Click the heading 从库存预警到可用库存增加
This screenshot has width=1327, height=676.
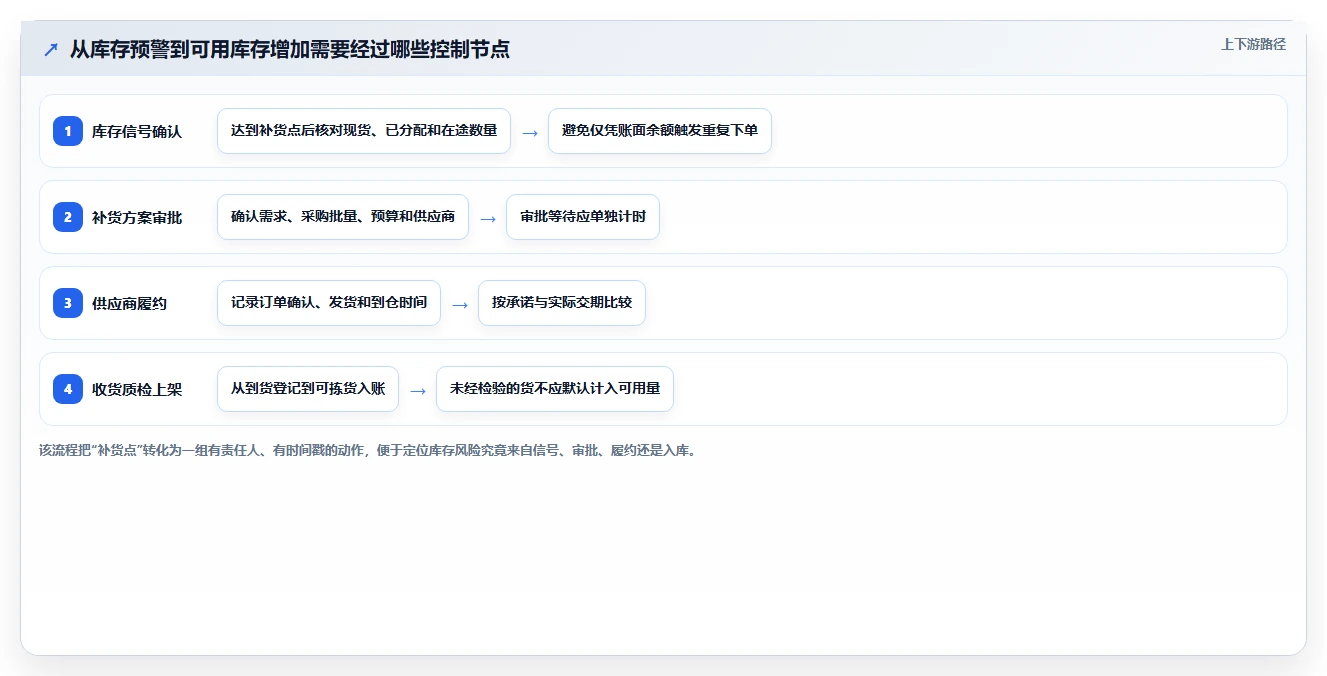[290, 49]
